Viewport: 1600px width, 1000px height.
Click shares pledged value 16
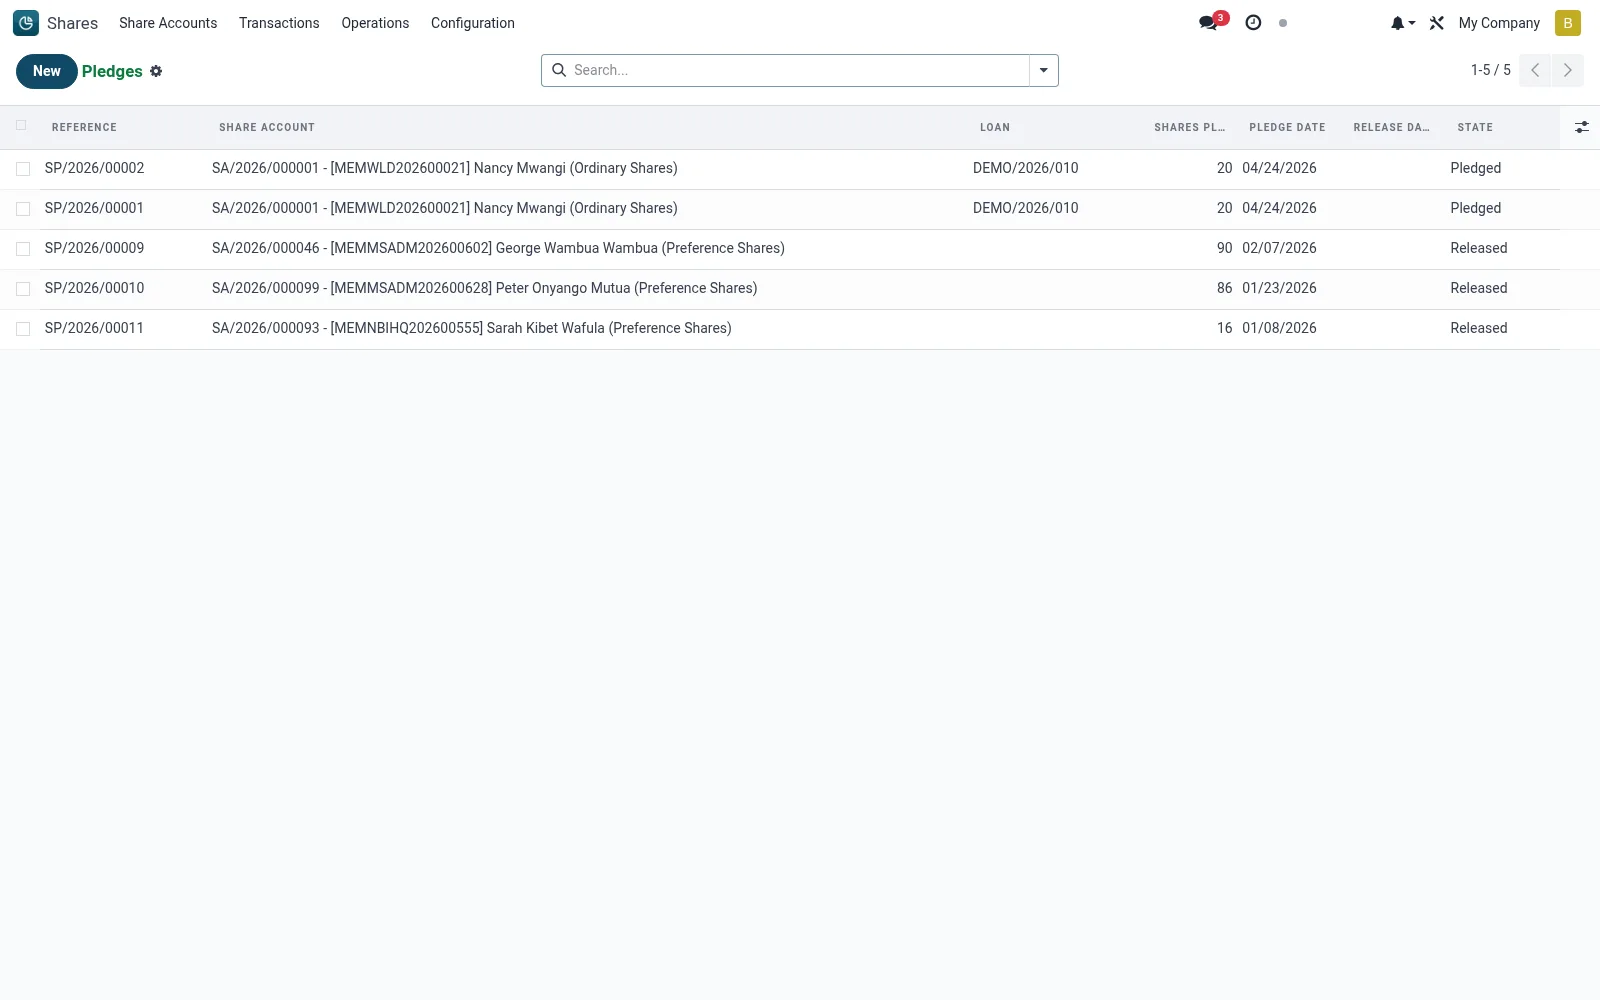pyautogui.click(x=1224, y=328)
